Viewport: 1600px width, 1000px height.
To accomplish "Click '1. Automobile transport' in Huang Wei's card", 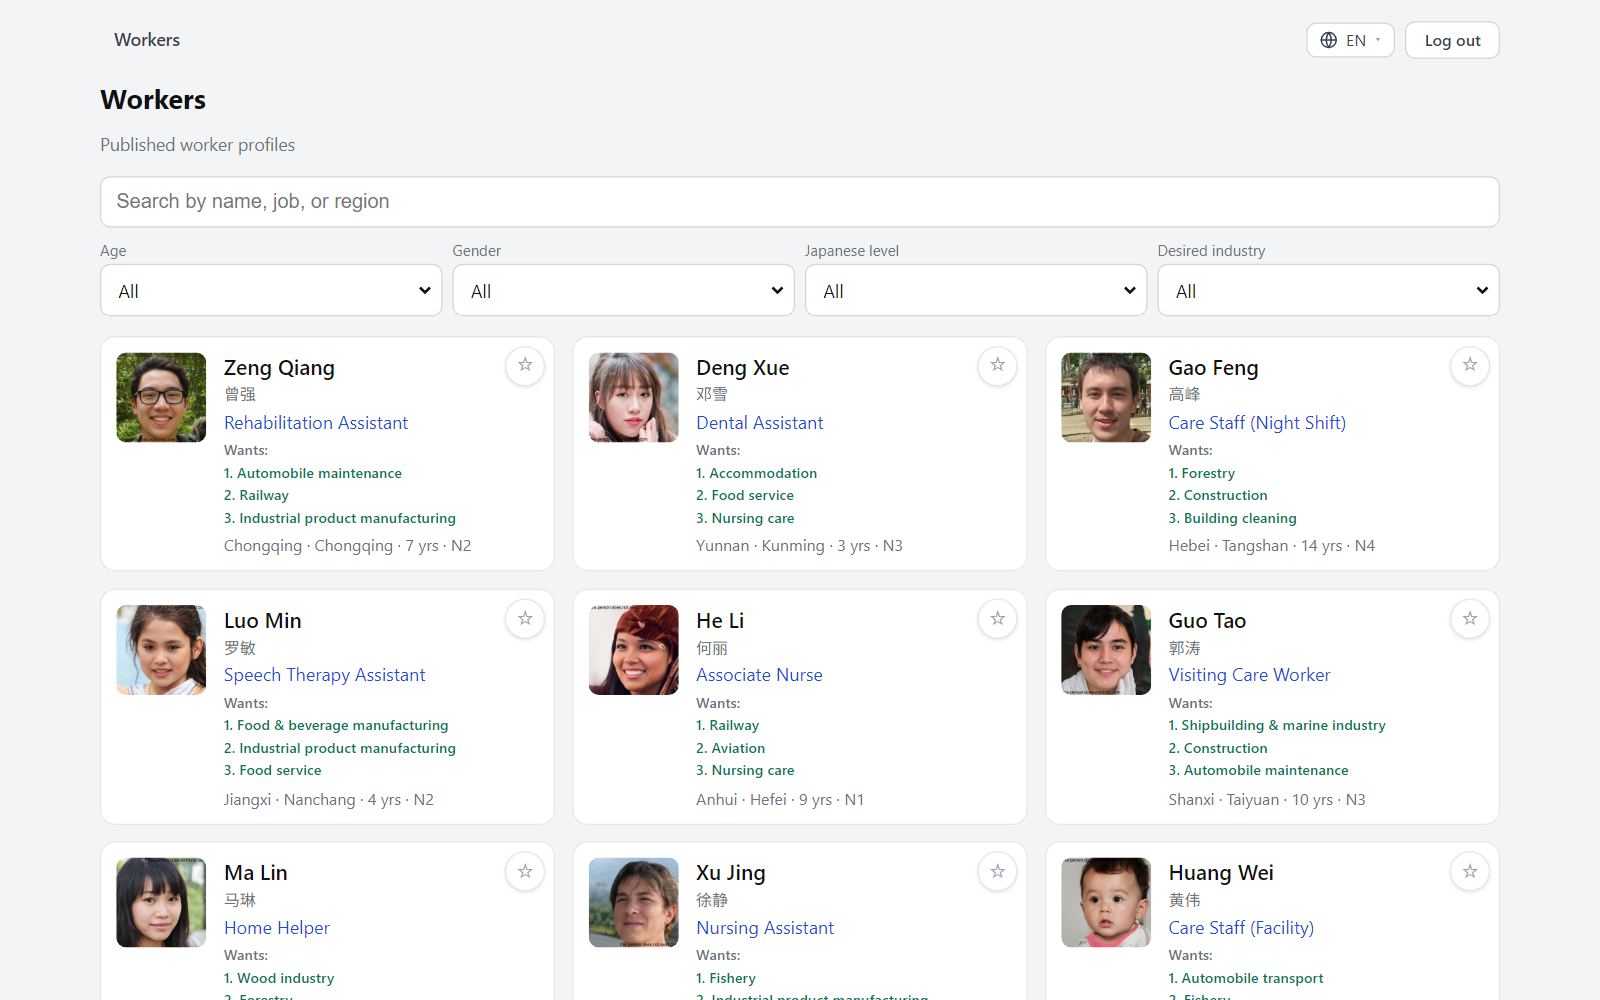I will [1246, 978].
